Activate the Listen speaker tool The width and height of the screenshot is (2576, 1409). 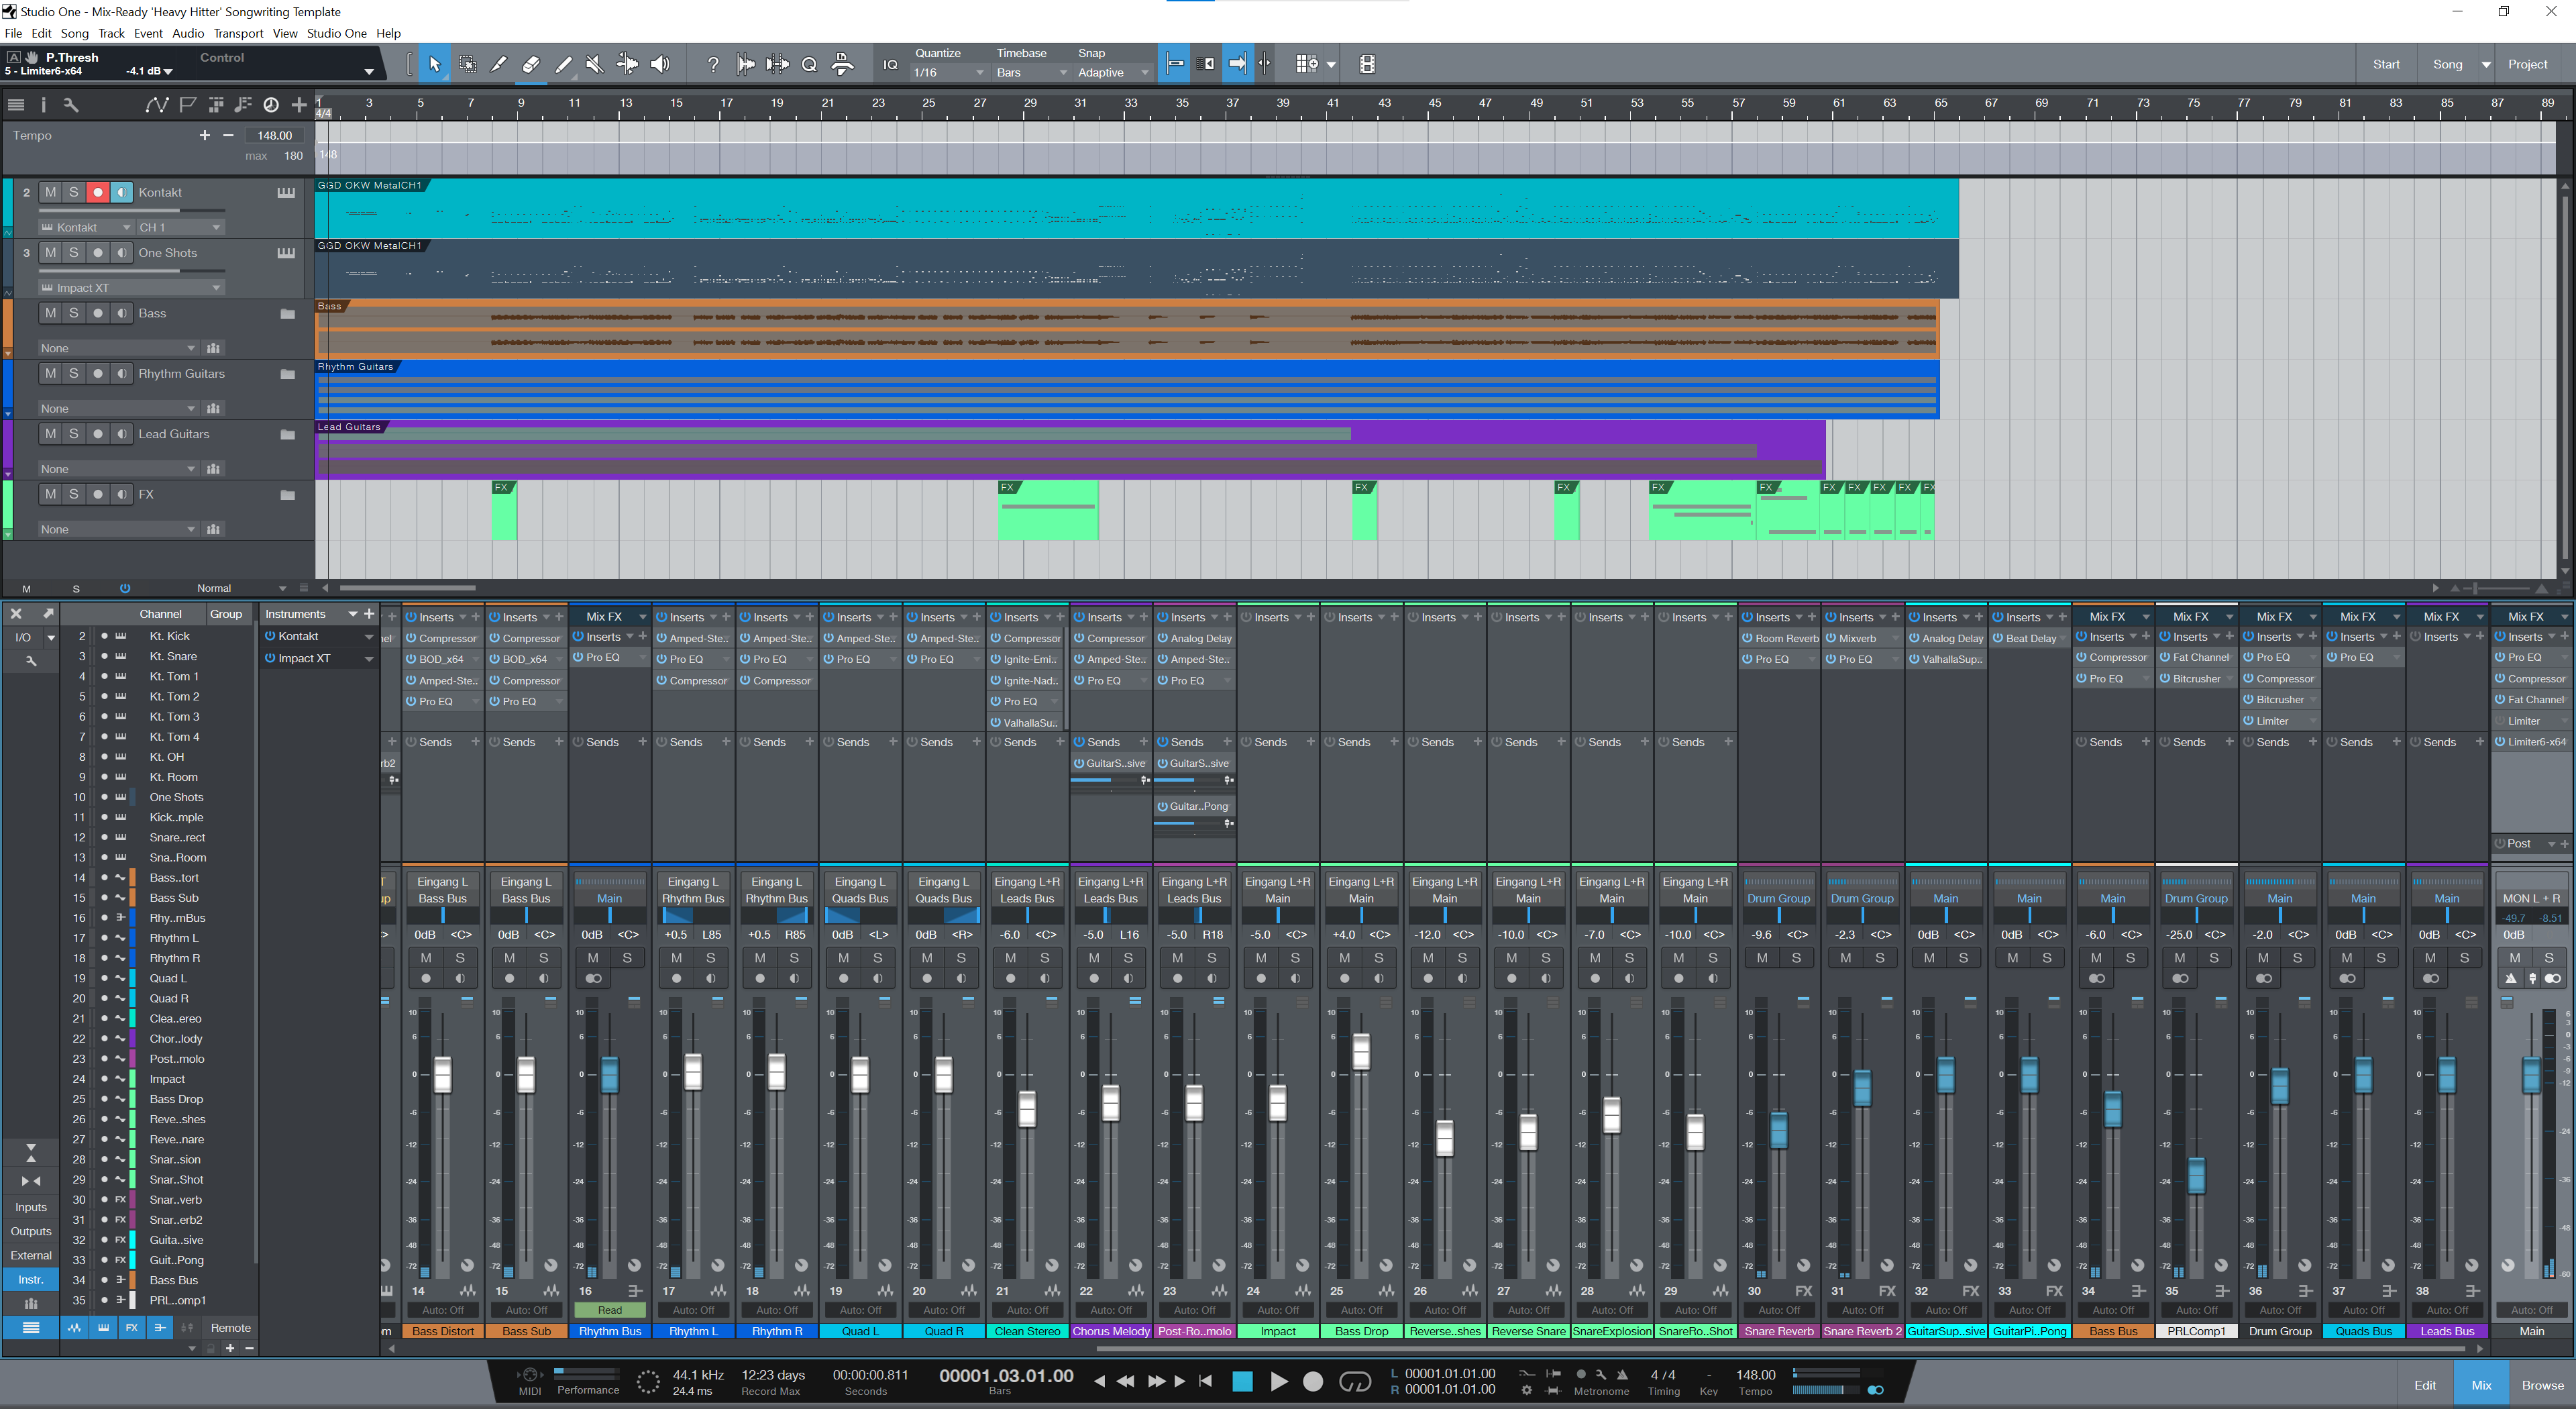pos(660,64)
